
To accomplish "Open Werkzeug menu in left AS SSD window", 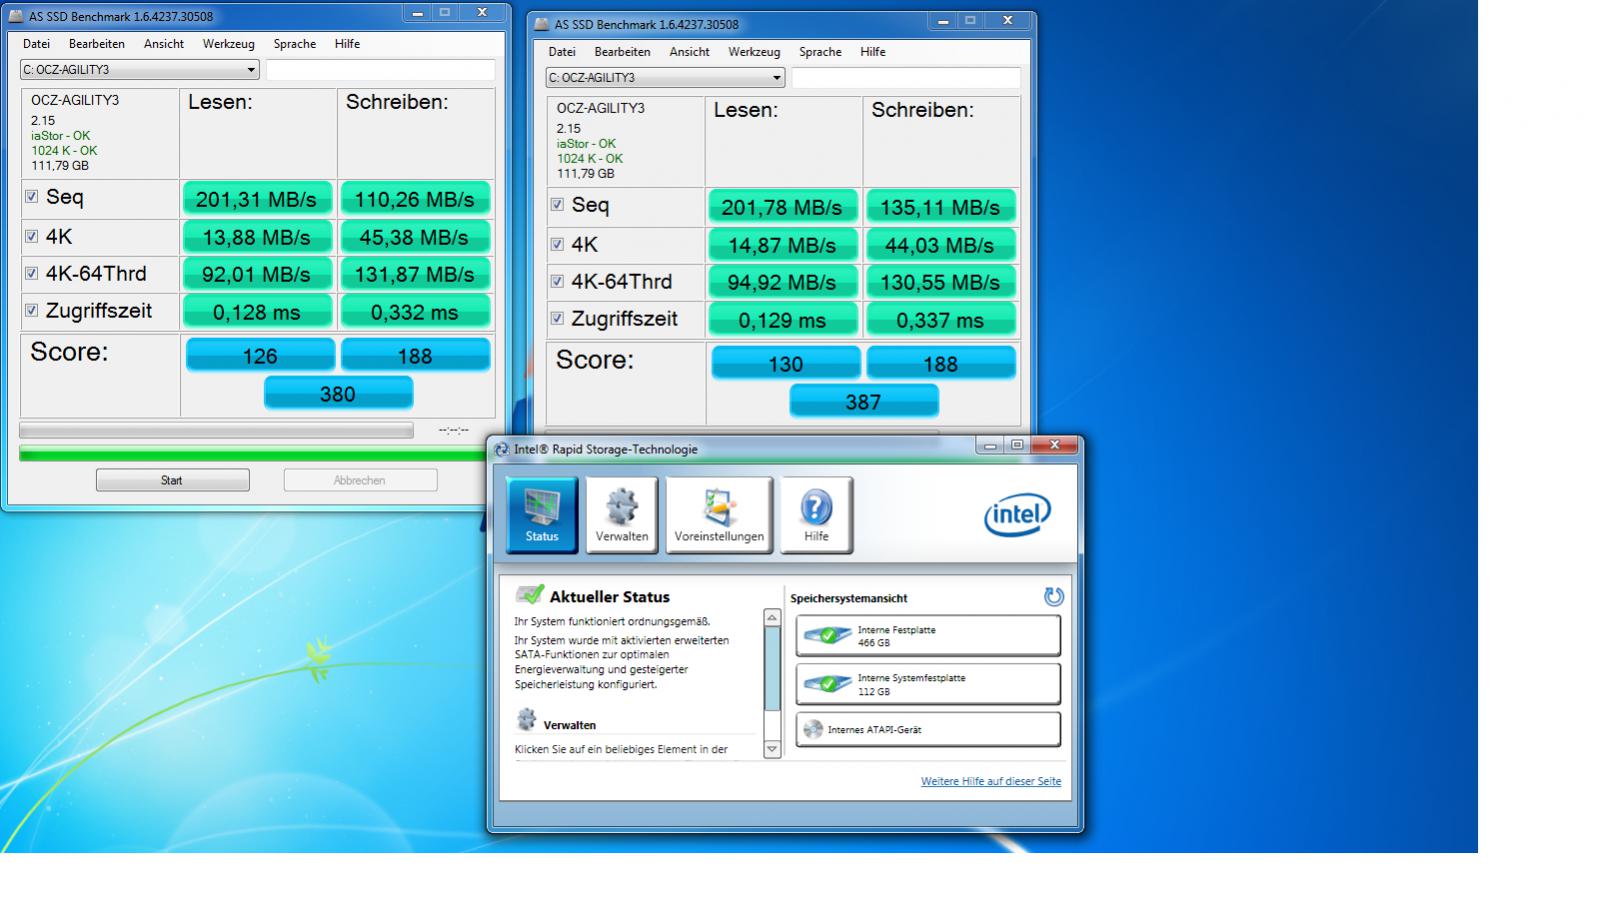I will [229, 44].
